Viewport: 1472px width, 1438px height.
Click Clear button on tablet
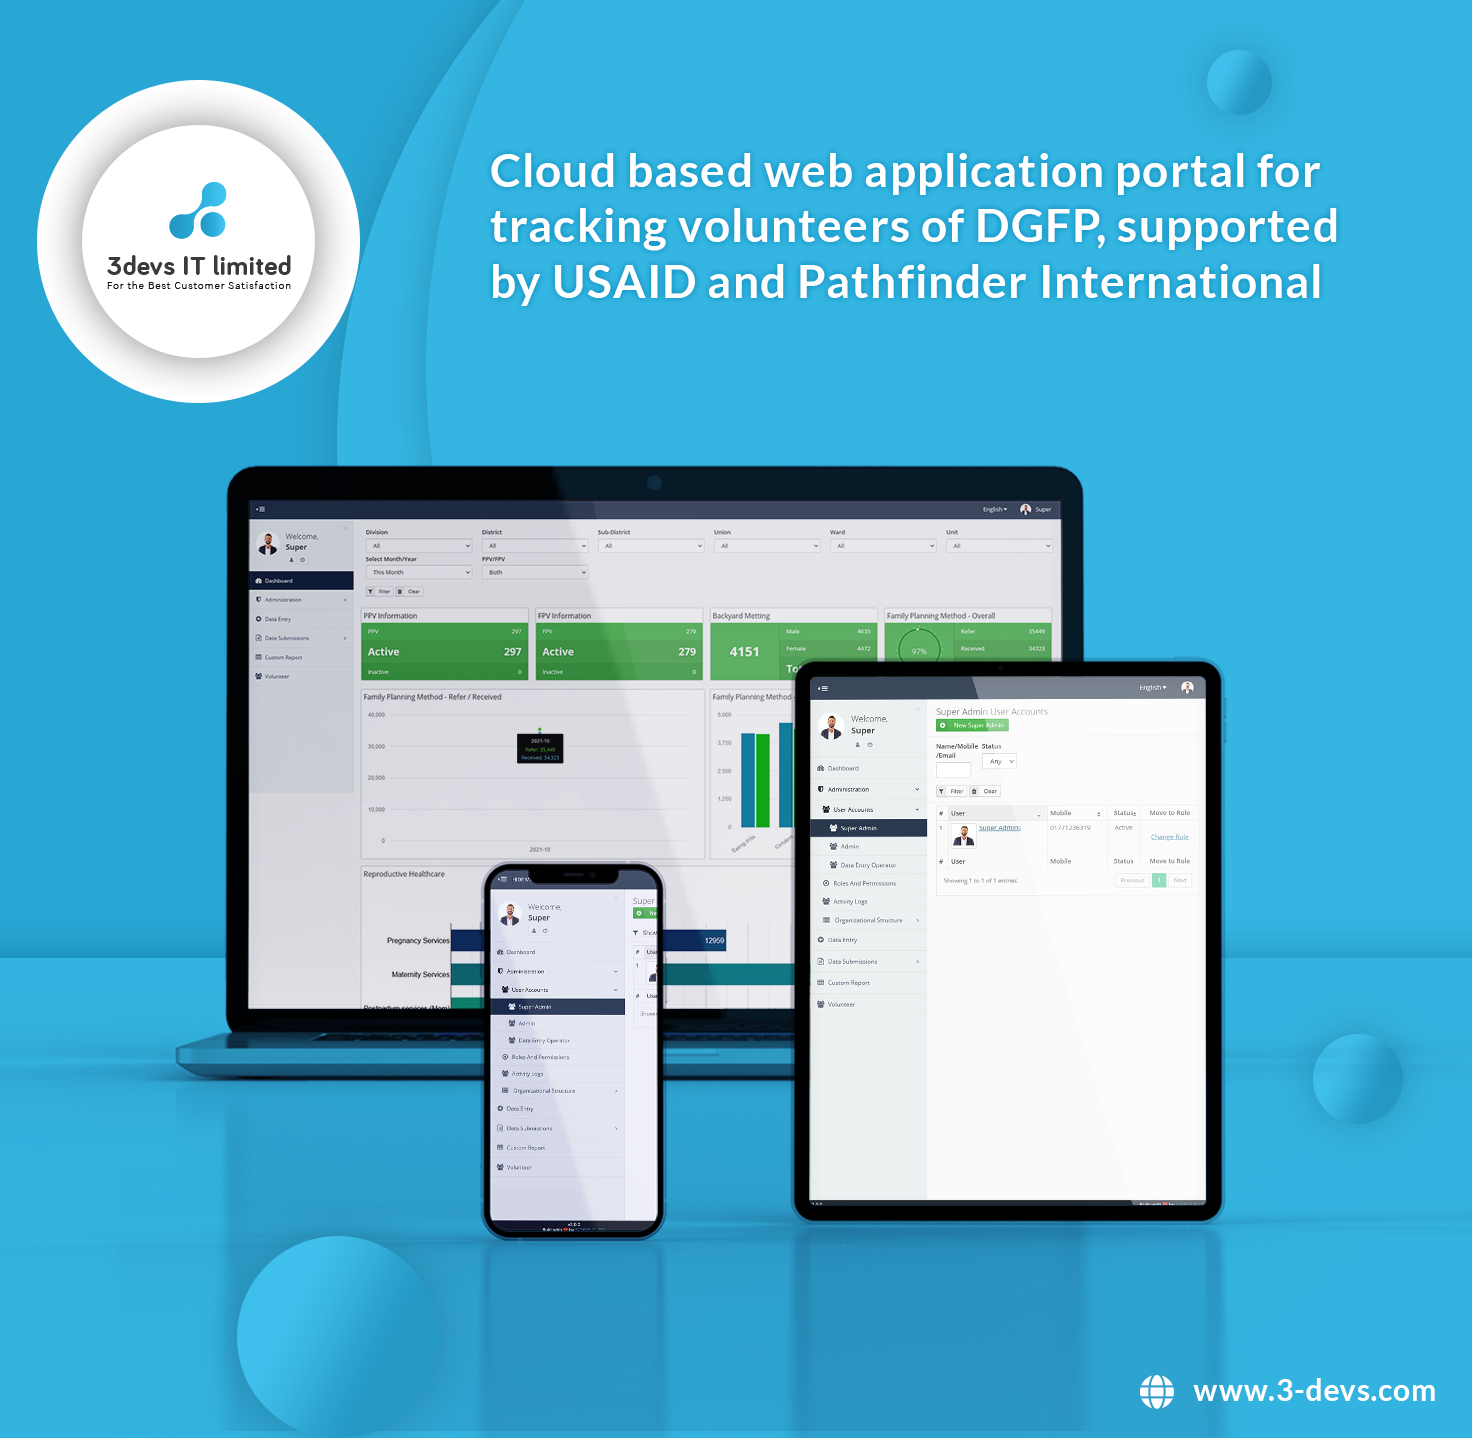[x=984, y=791]
